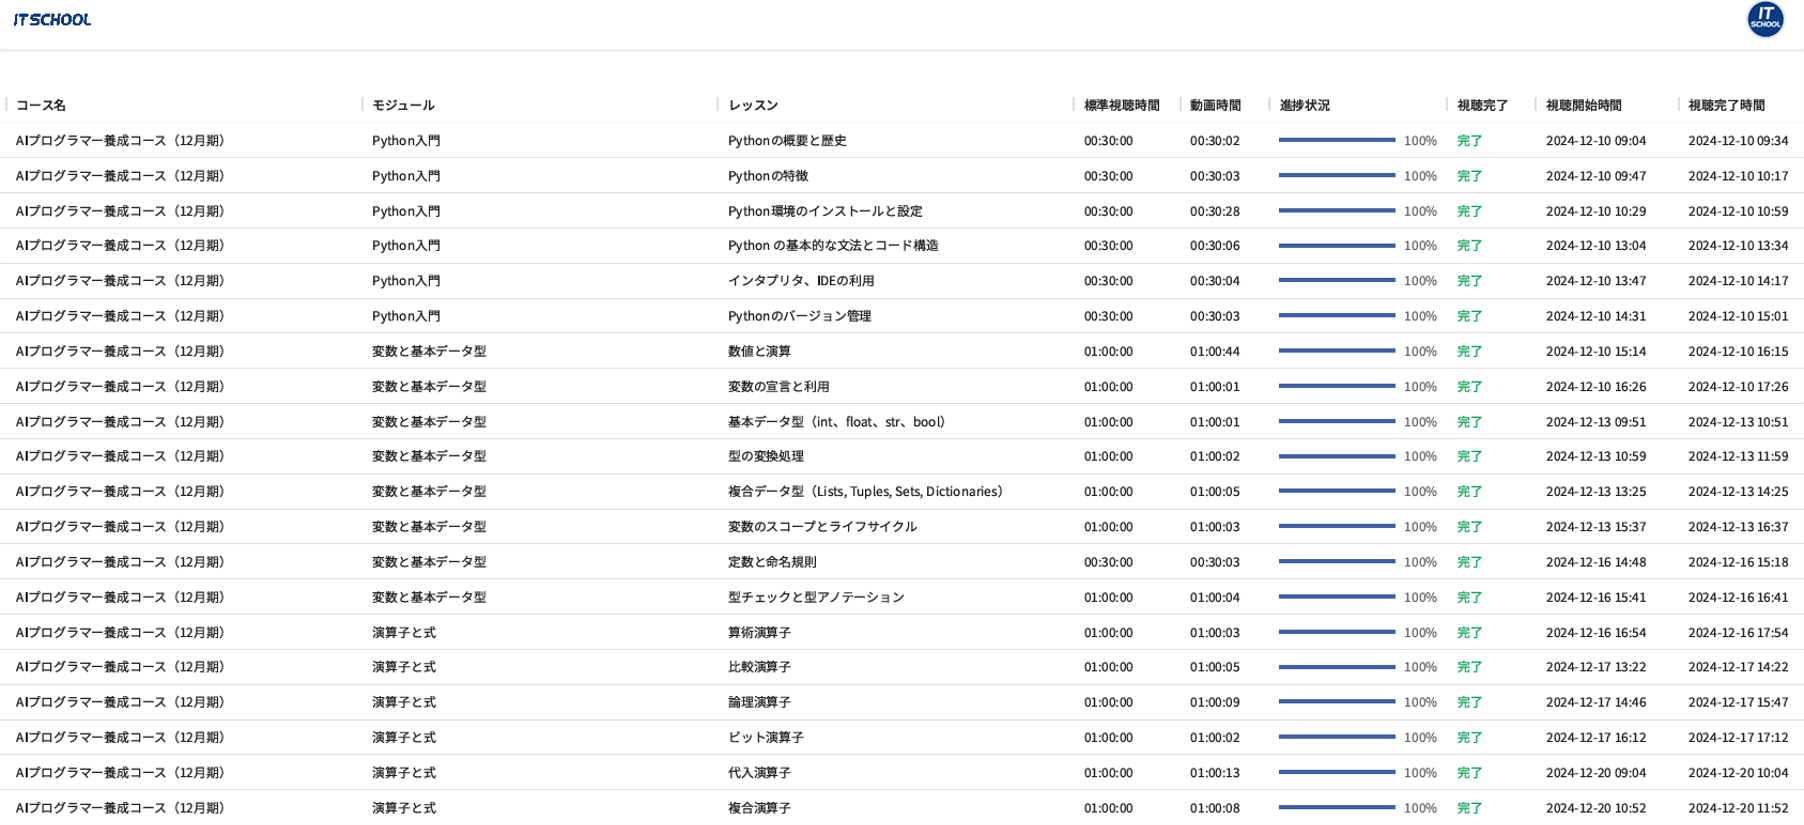Click video time 00:30:28

tap(1215, 211)
